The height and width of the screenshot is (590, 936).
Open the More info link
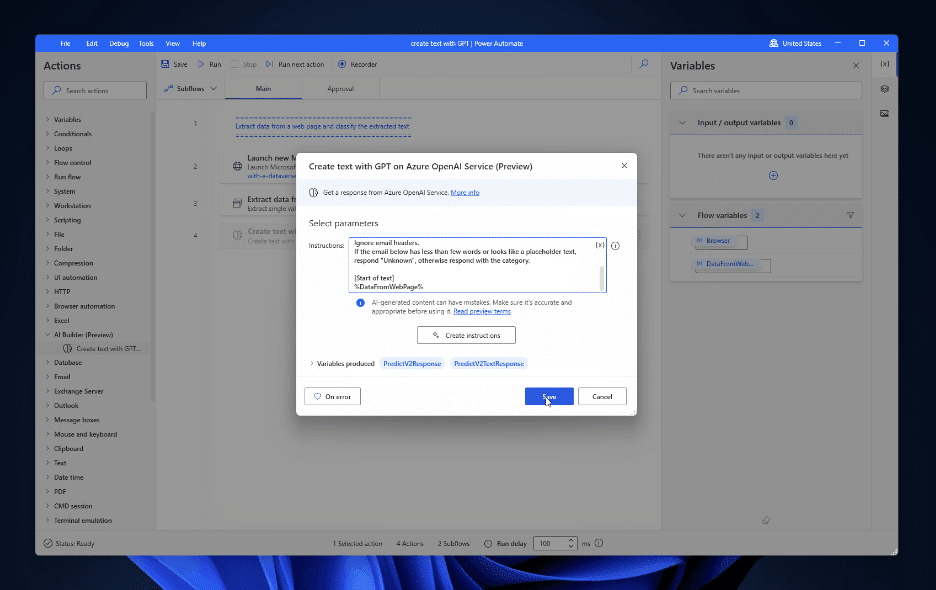tap(465, 192)
